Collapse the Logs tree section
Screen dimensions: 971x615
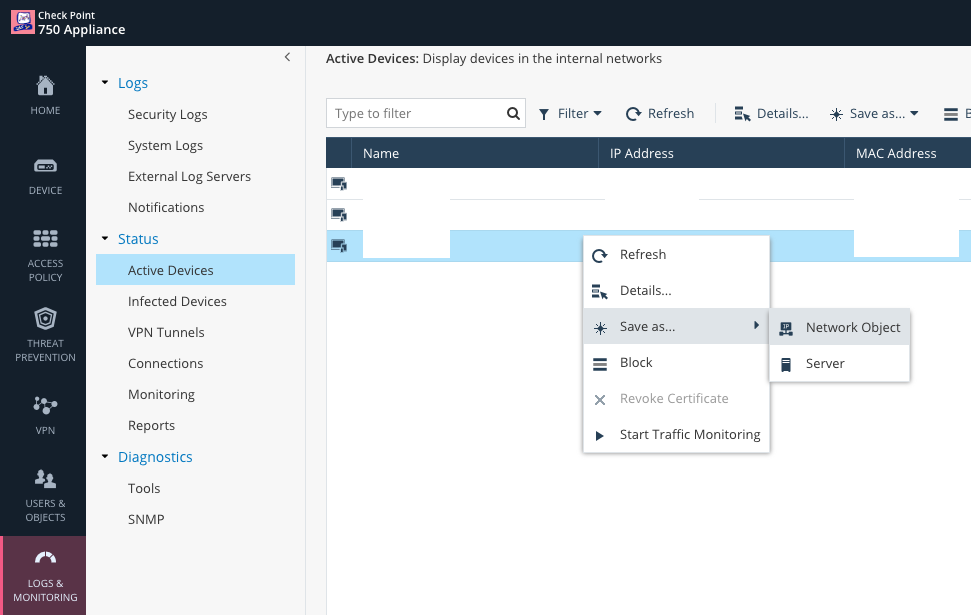pyautogui.click(x=105, y=82)
